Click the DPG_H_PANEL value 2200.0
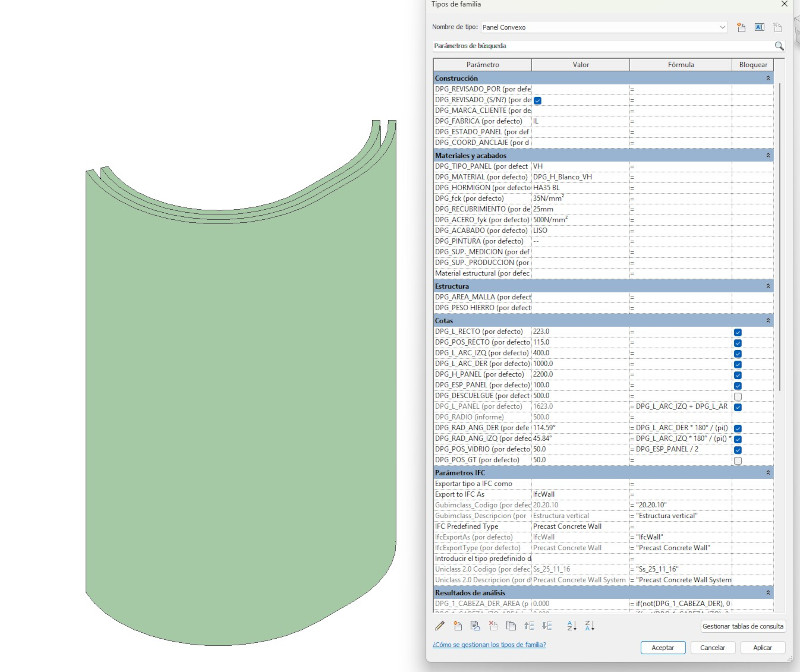This screenshot has height=672, width=800. tap(581, 375)
